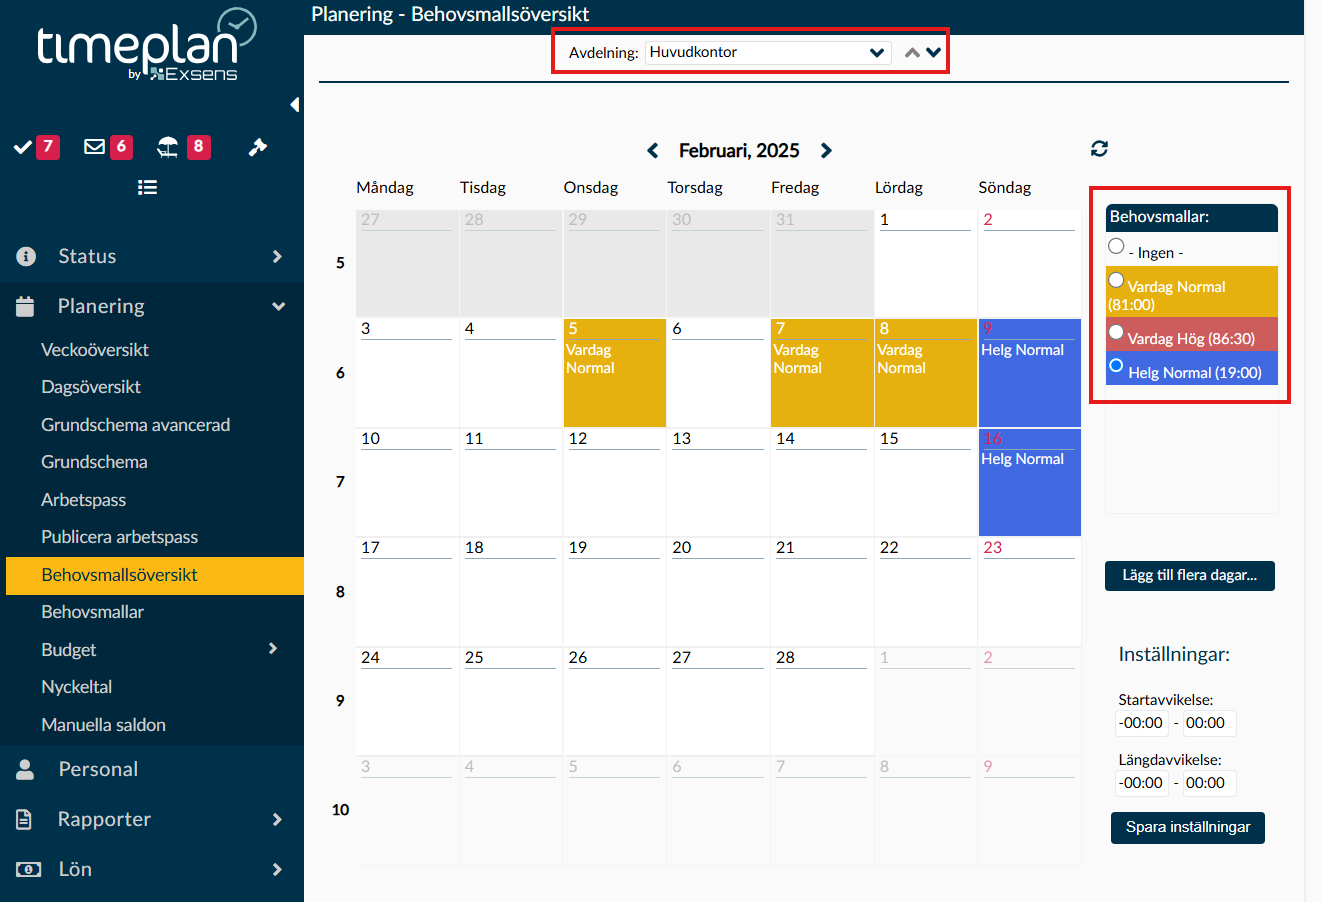Open Dagsöversikt in the Planering menu

coord(91,387)
